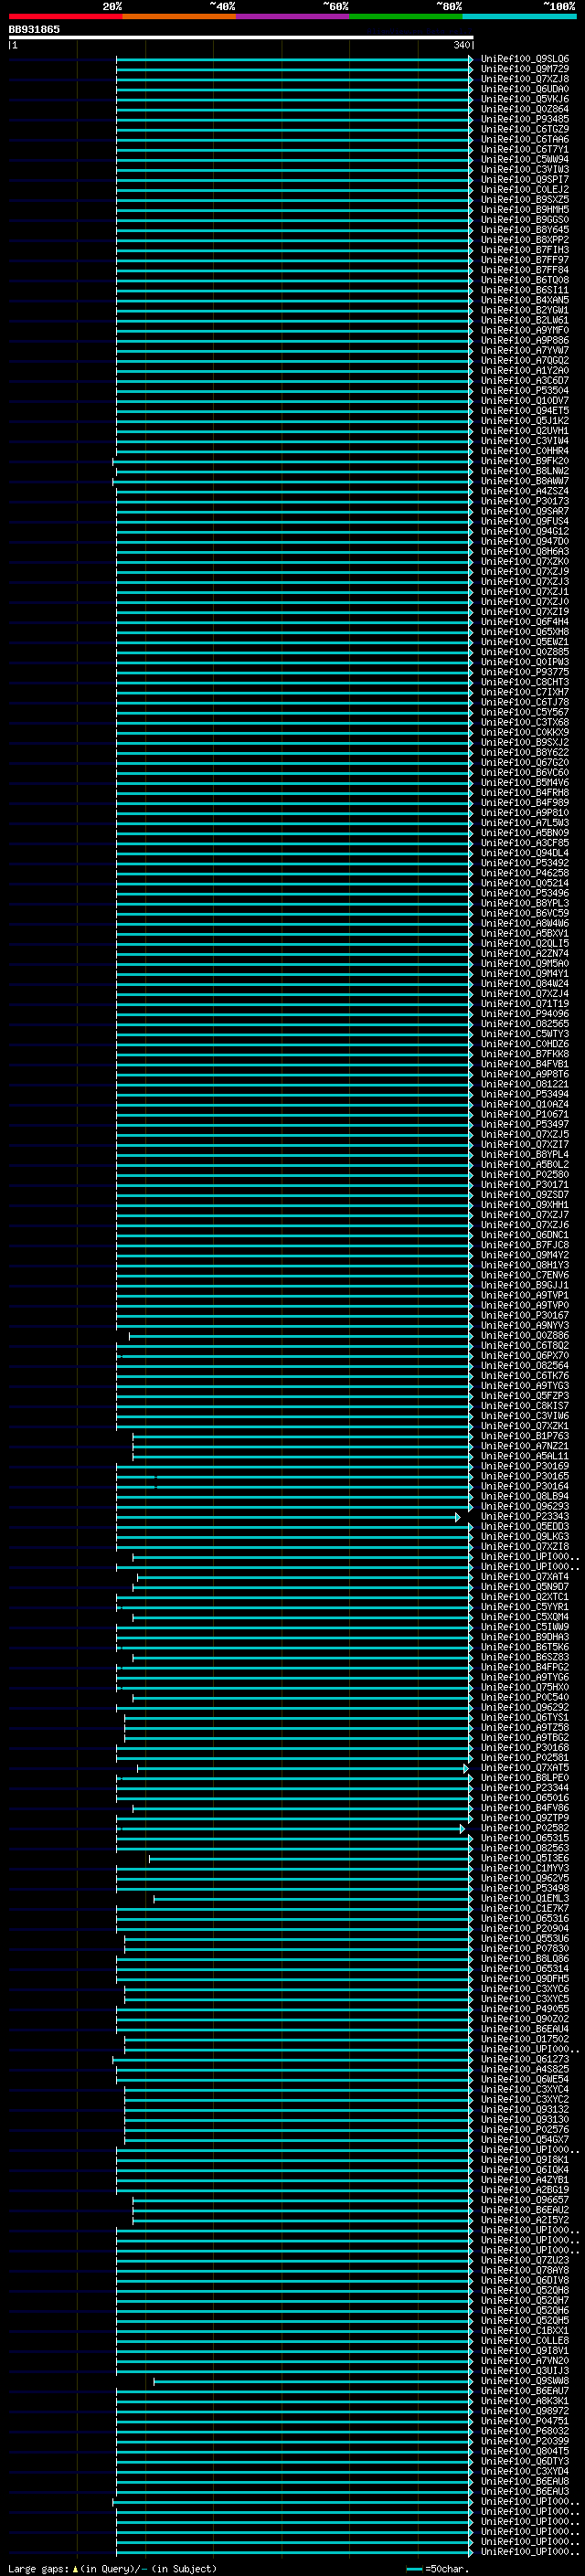Click the UniRef100_Q75HX0 hit name

tap(525, 1688)
